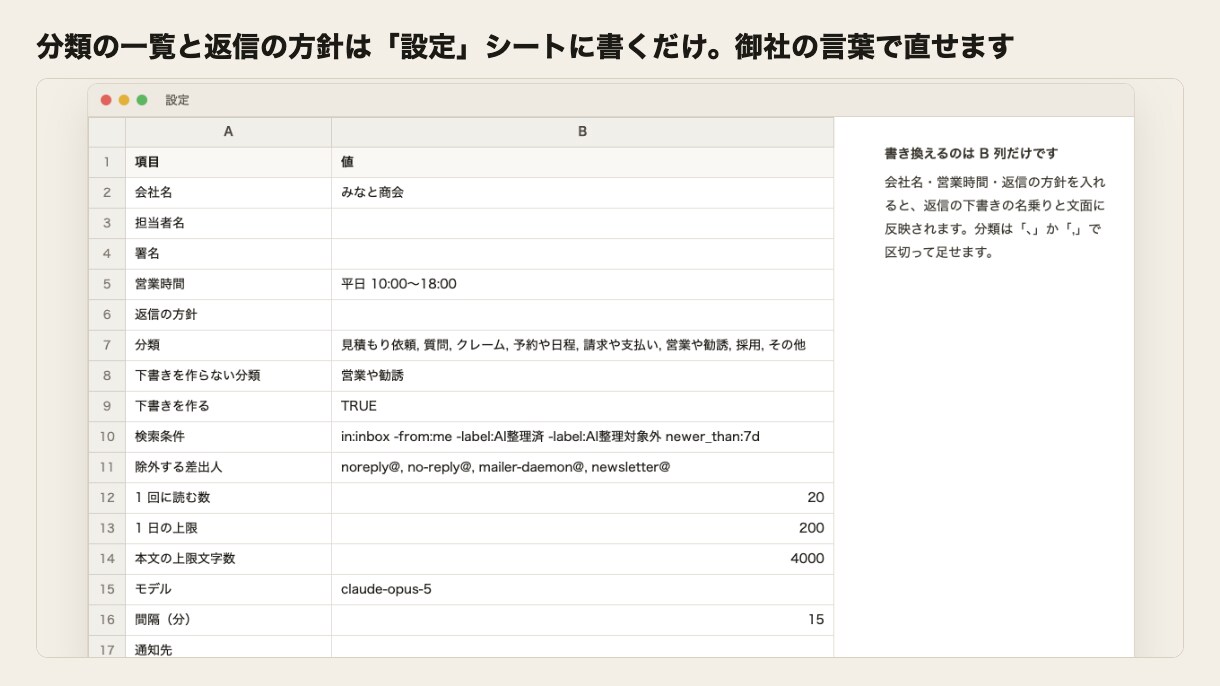Click the value cell '200'
Viewport: 1220px width, 686px height.
pos(582,528)
